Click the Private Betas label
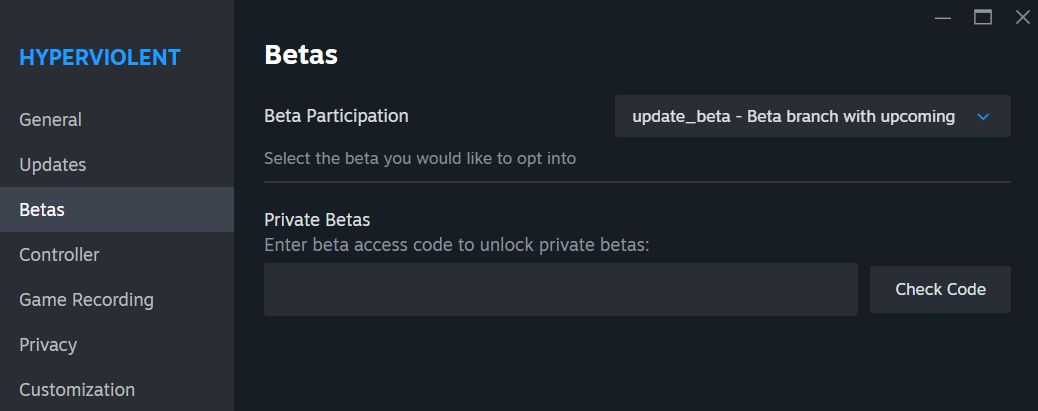 [x=317, y=220]
